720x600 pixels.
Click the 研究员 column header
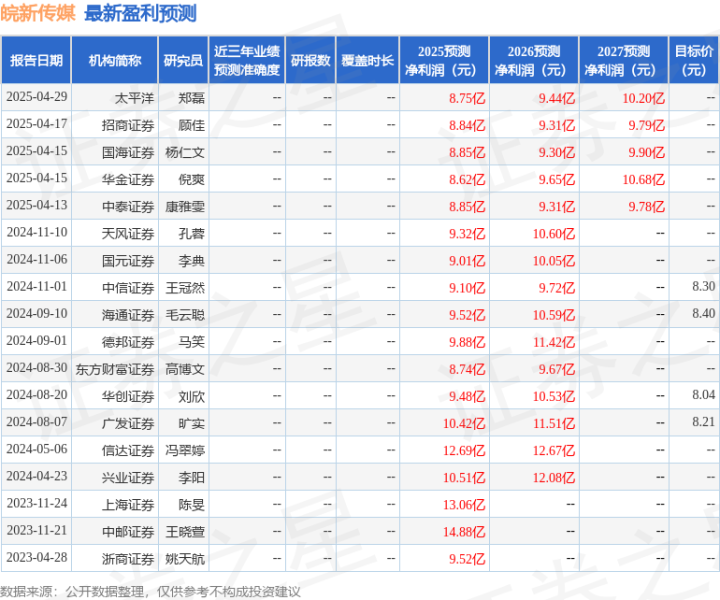click(x=183, y=60)
